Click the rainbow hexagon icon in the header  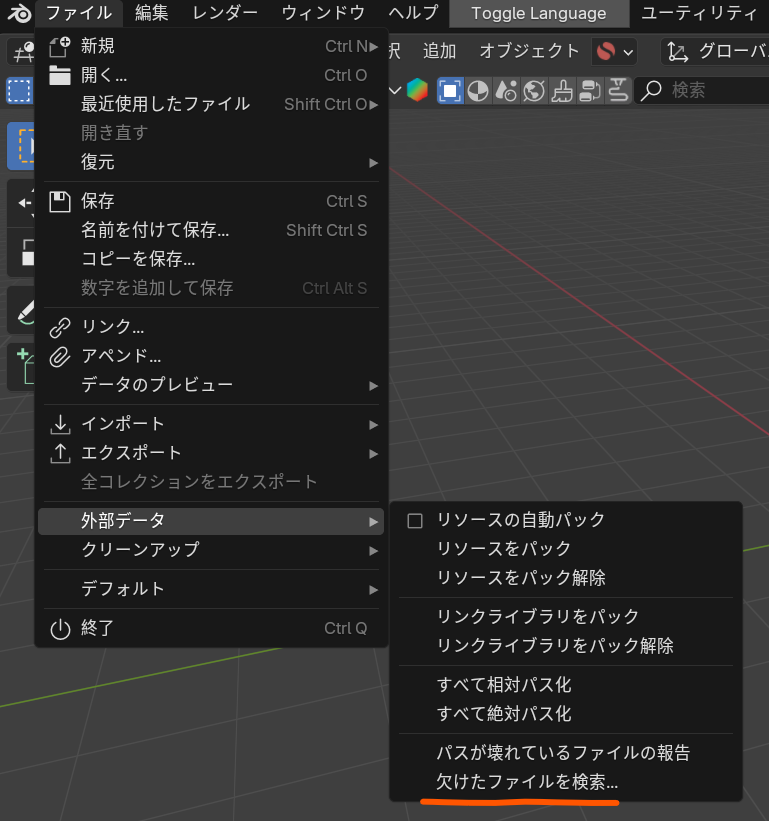tap(417, 90)
